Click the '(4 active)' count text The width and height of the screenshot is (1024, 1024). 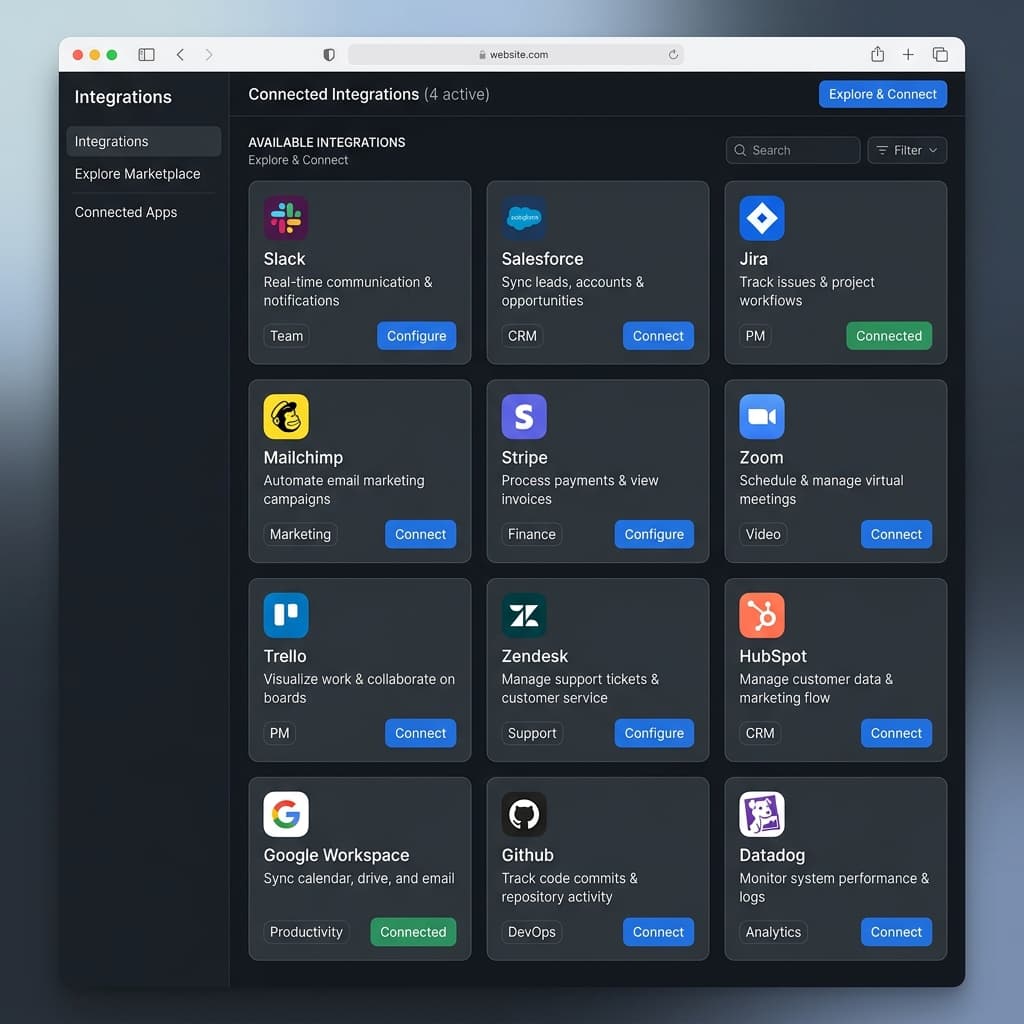(x=456, y=95)
